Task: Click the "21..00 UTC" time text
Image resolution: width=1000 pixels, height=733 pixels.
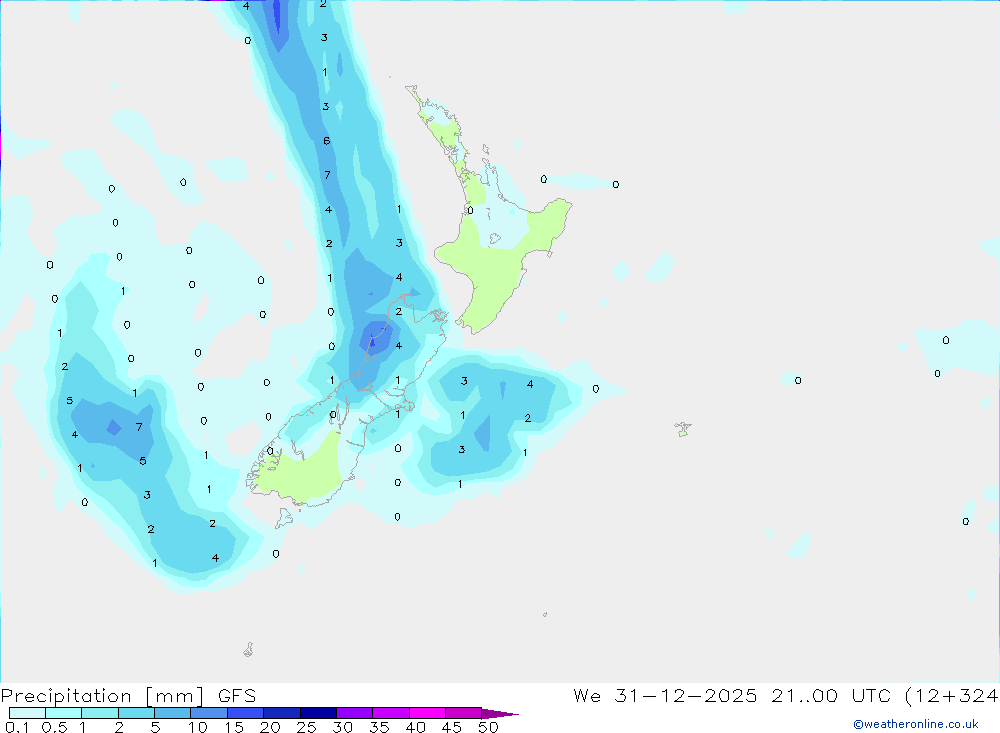Action: 831,695
